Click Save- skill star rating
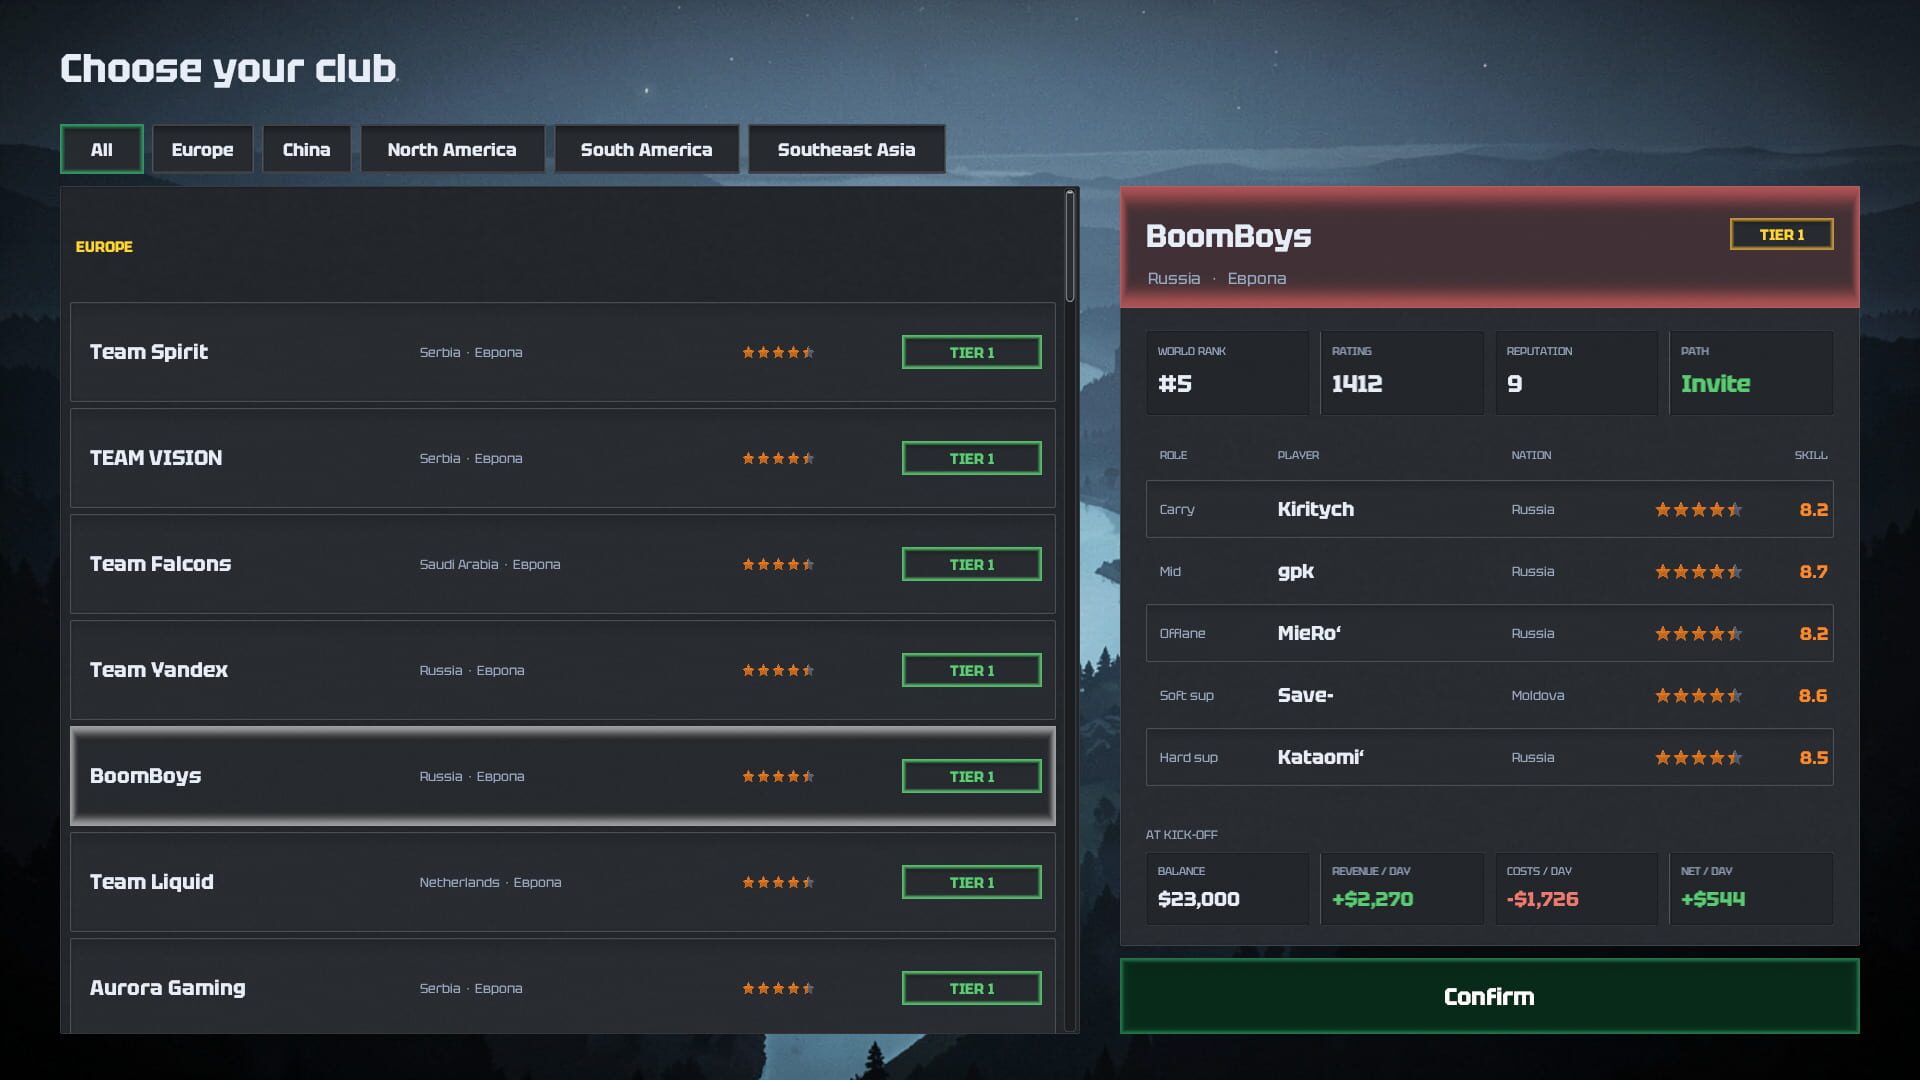The height and width of the screenshot is (1080, 1920). point(1698,695)
